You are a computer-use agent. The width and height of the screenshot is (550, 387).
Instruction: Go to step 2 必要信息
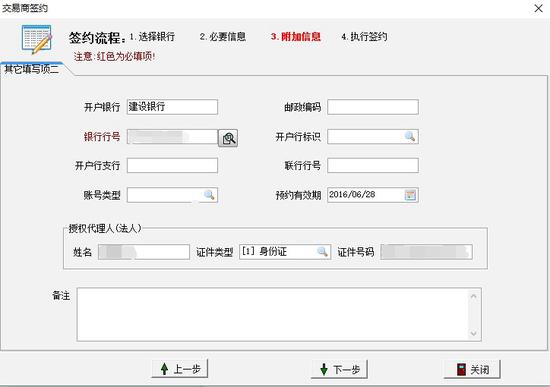click(223, 36)
